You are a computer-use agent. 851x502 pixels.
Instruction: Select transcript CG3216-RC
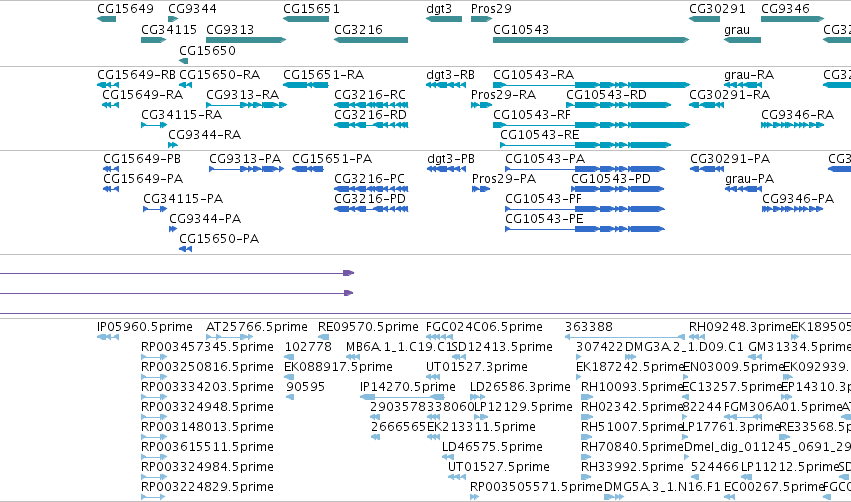pyautogui.click(x=371, y=105)
